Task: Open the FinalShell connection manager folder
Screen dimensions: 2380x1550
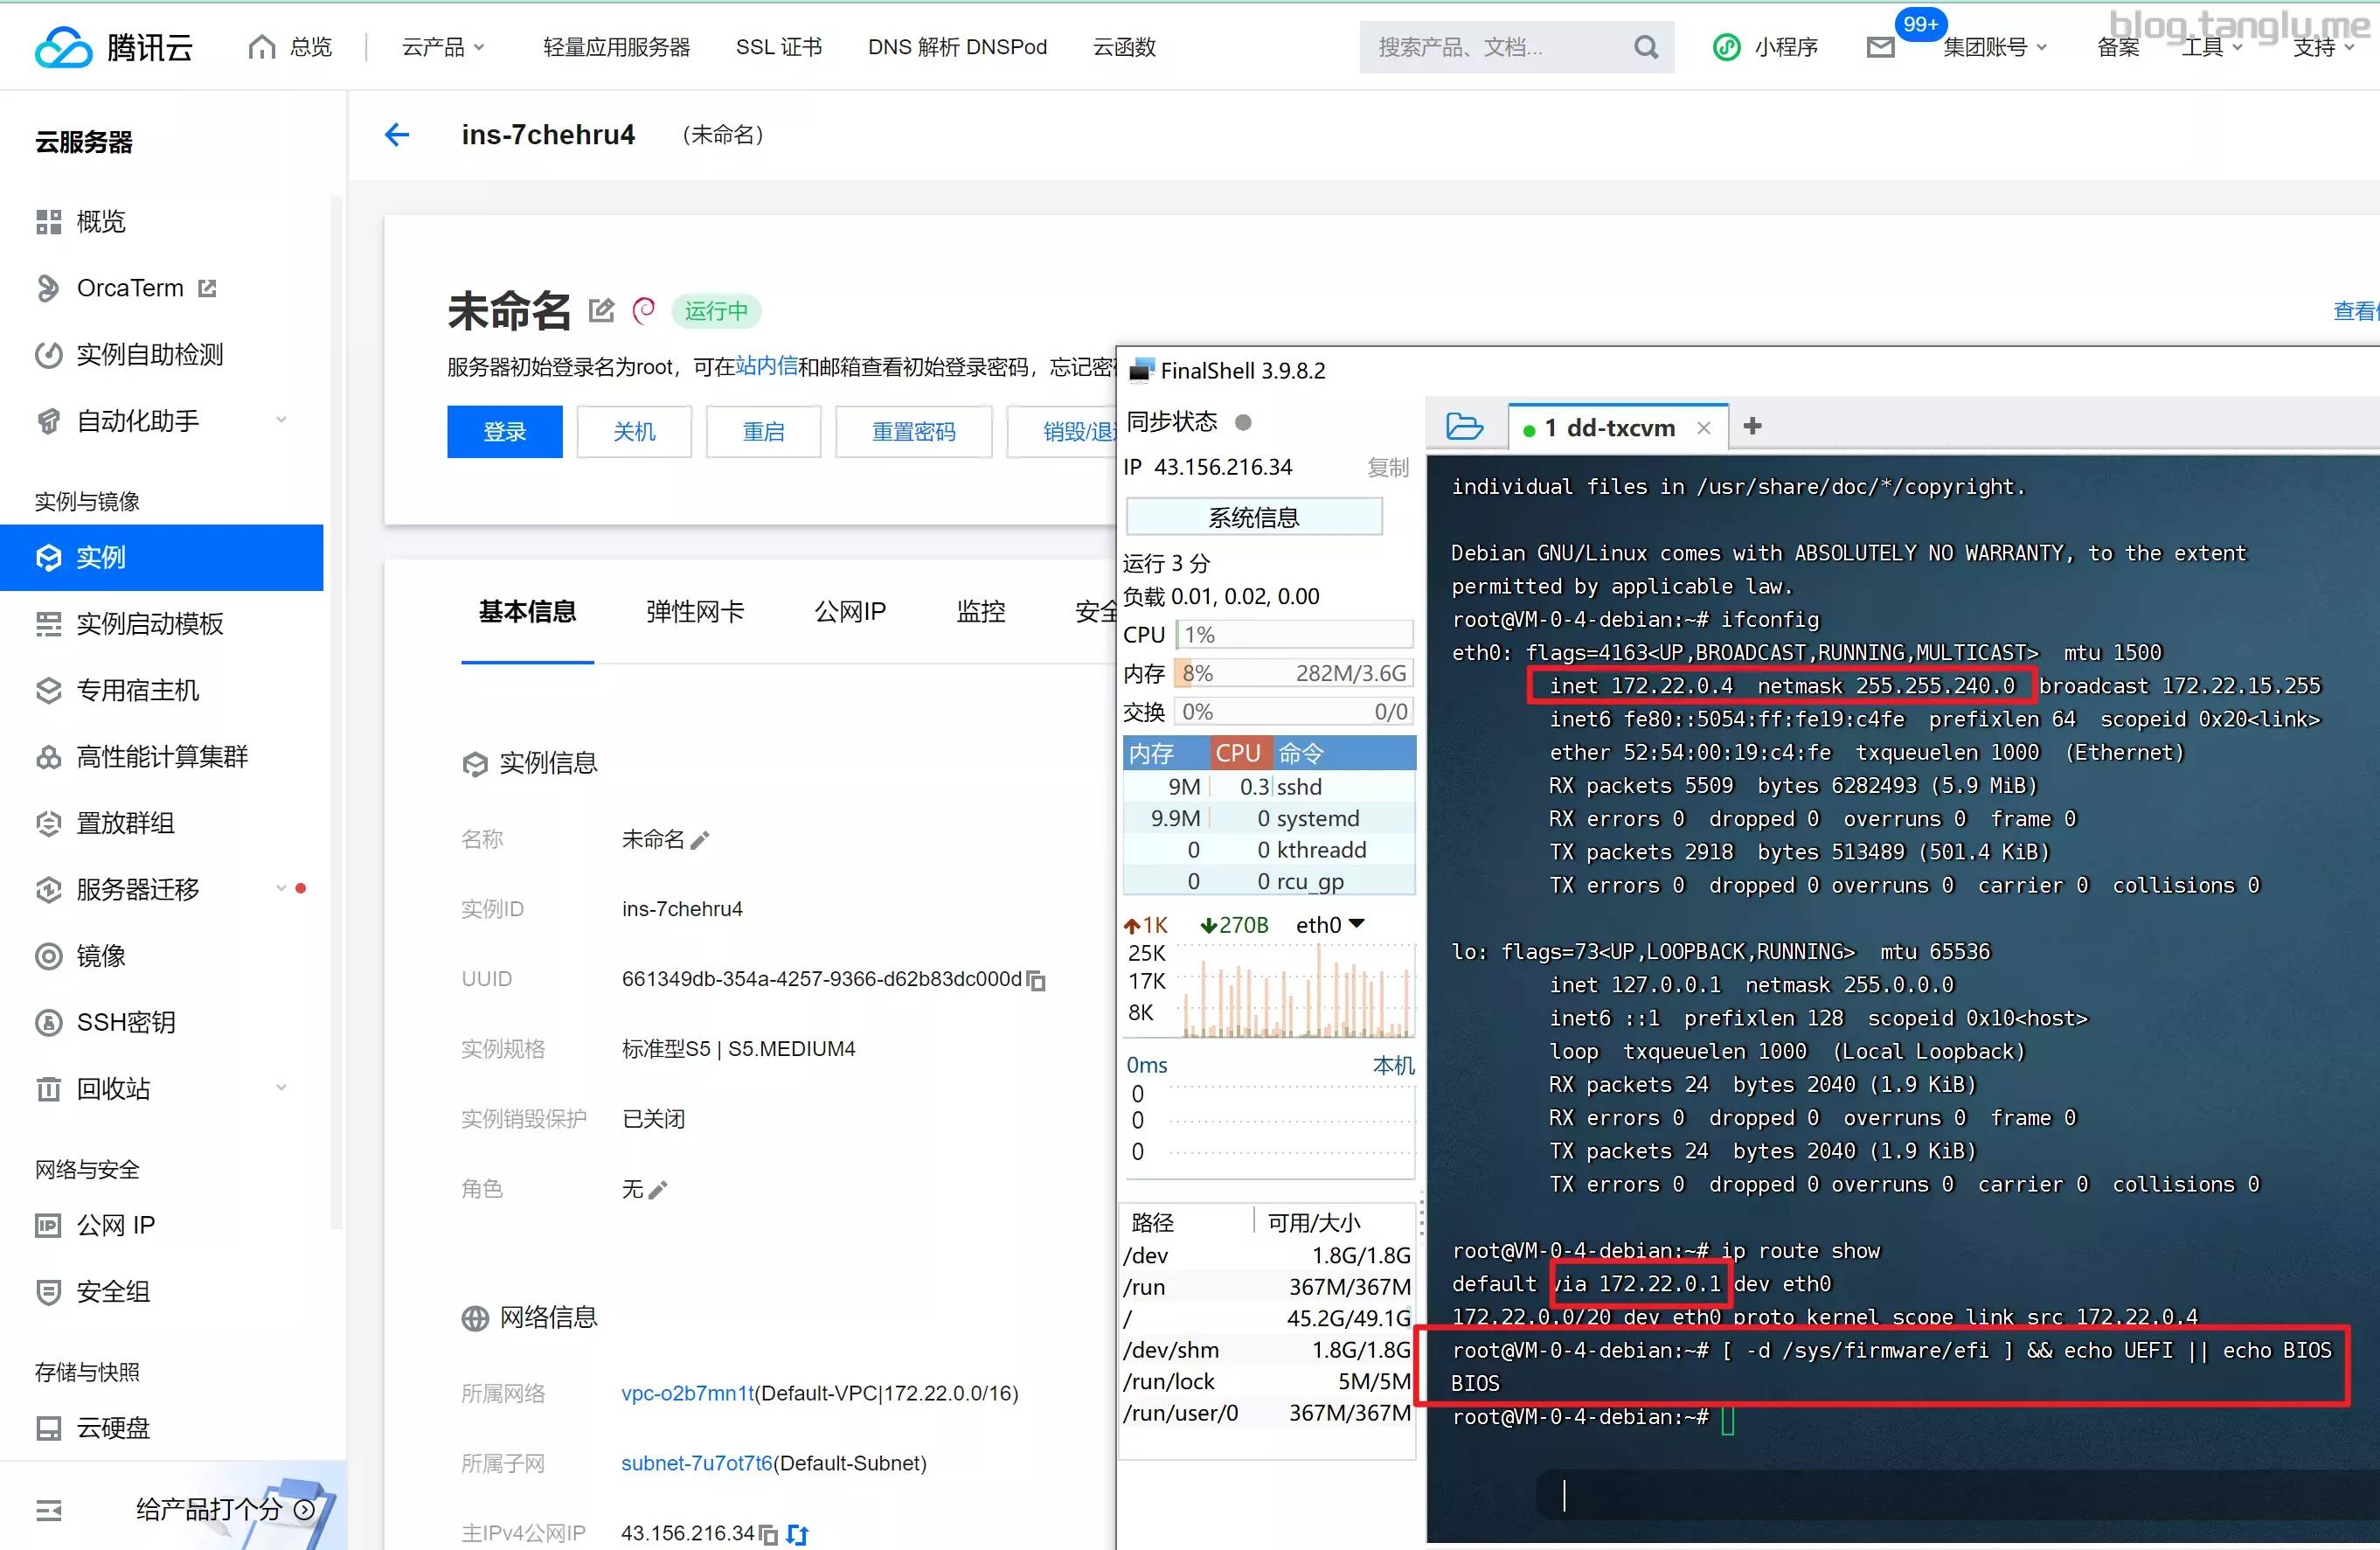Action: (1464, 425)
